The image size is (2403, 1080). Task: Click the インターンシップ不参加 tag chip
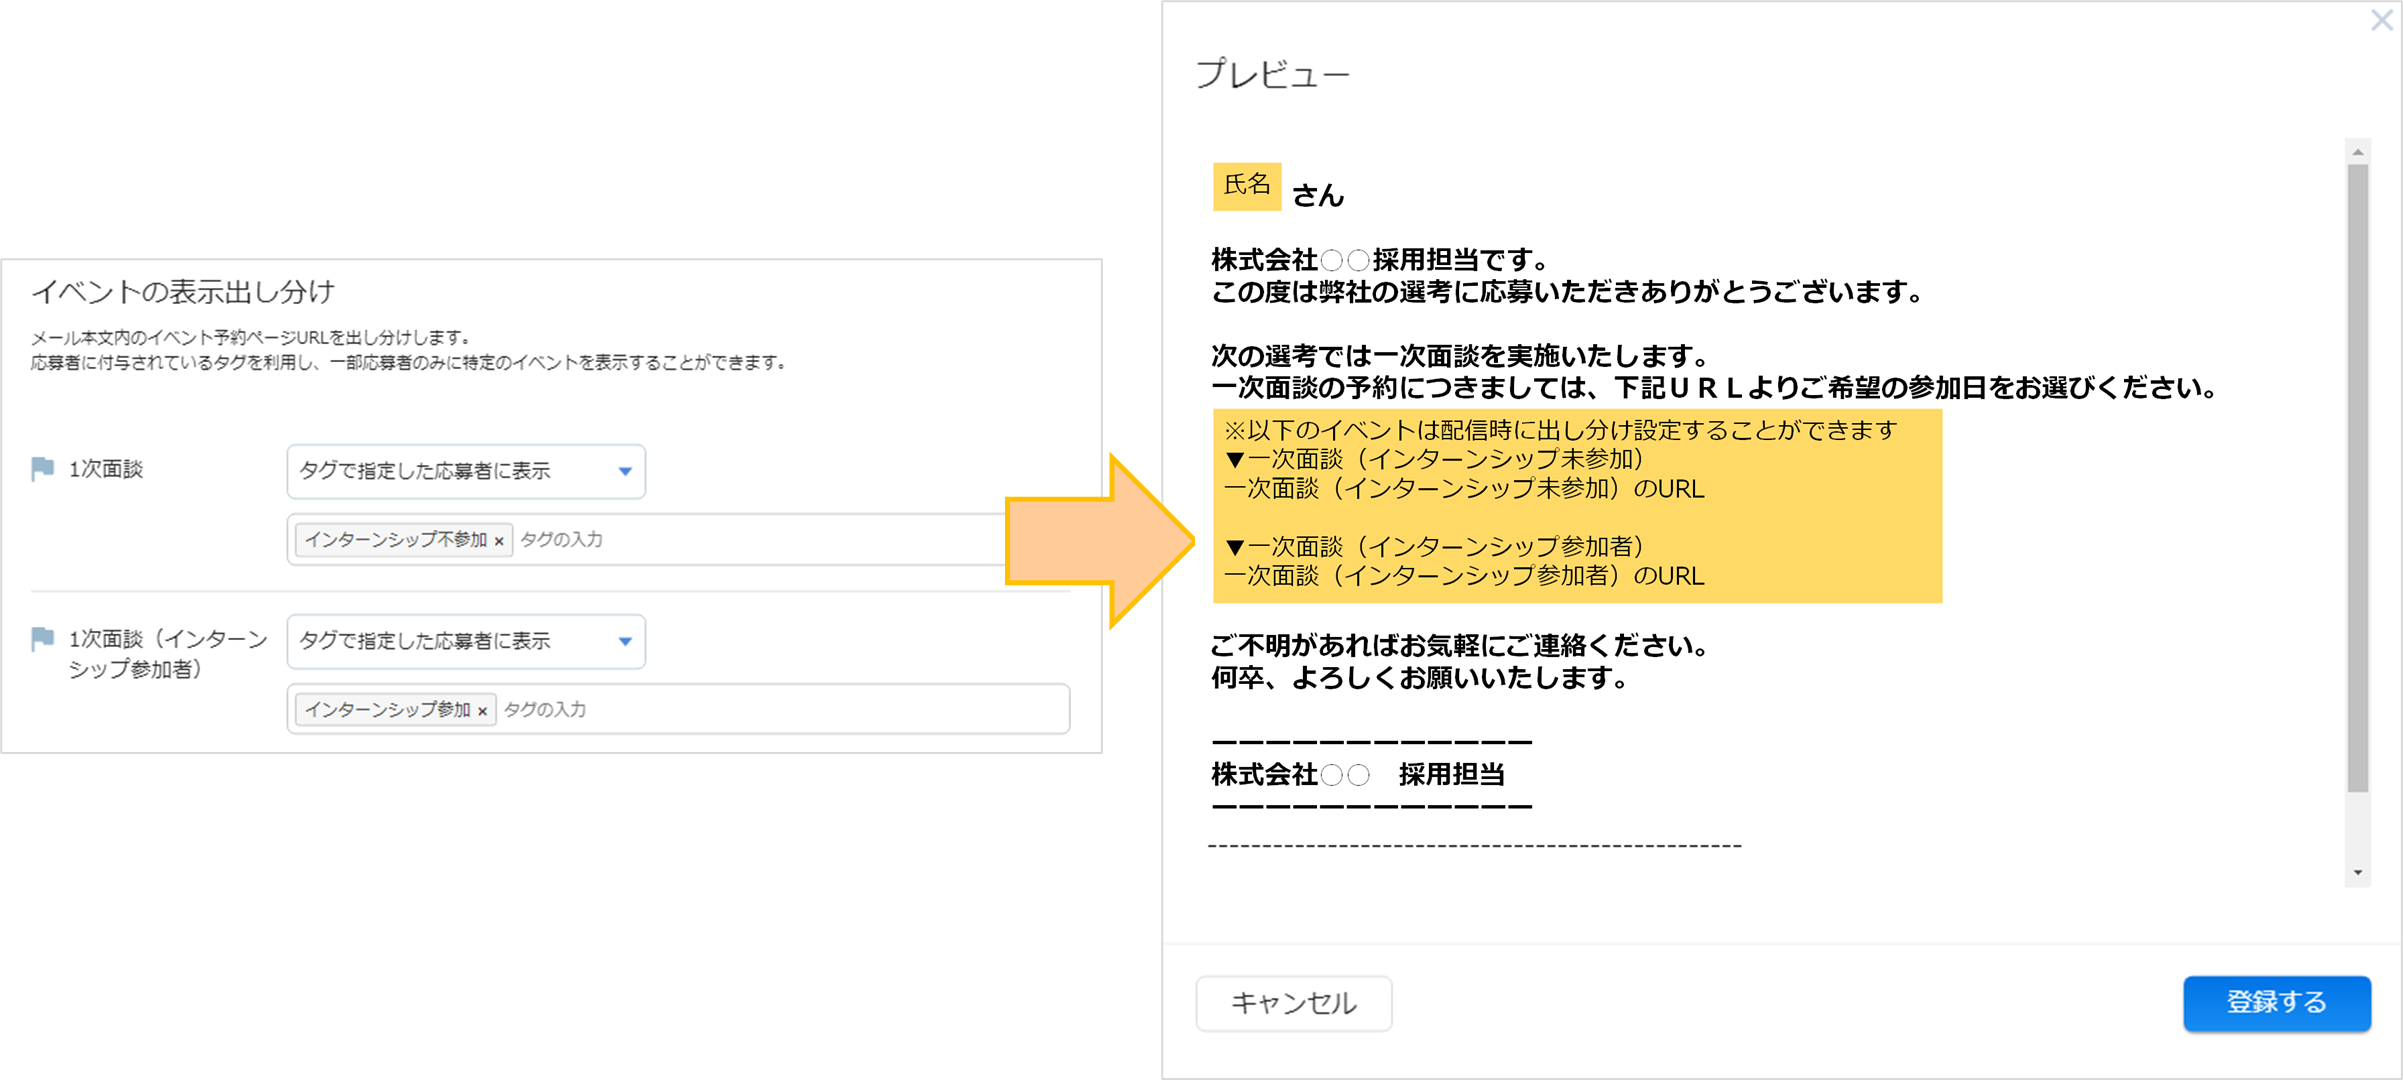click(404, 540)
